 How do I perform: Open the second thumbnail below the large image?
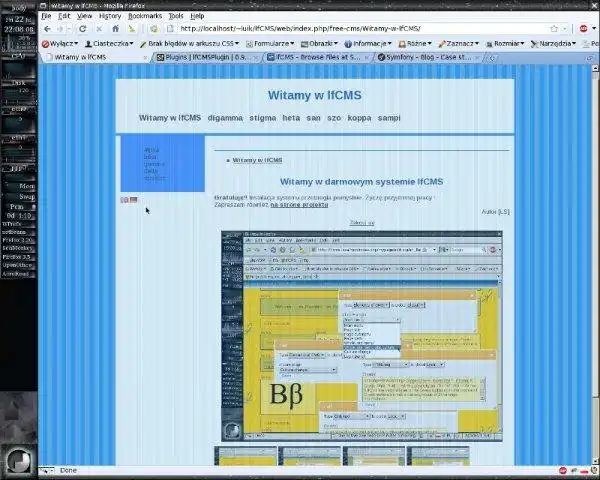coord(310,456)
